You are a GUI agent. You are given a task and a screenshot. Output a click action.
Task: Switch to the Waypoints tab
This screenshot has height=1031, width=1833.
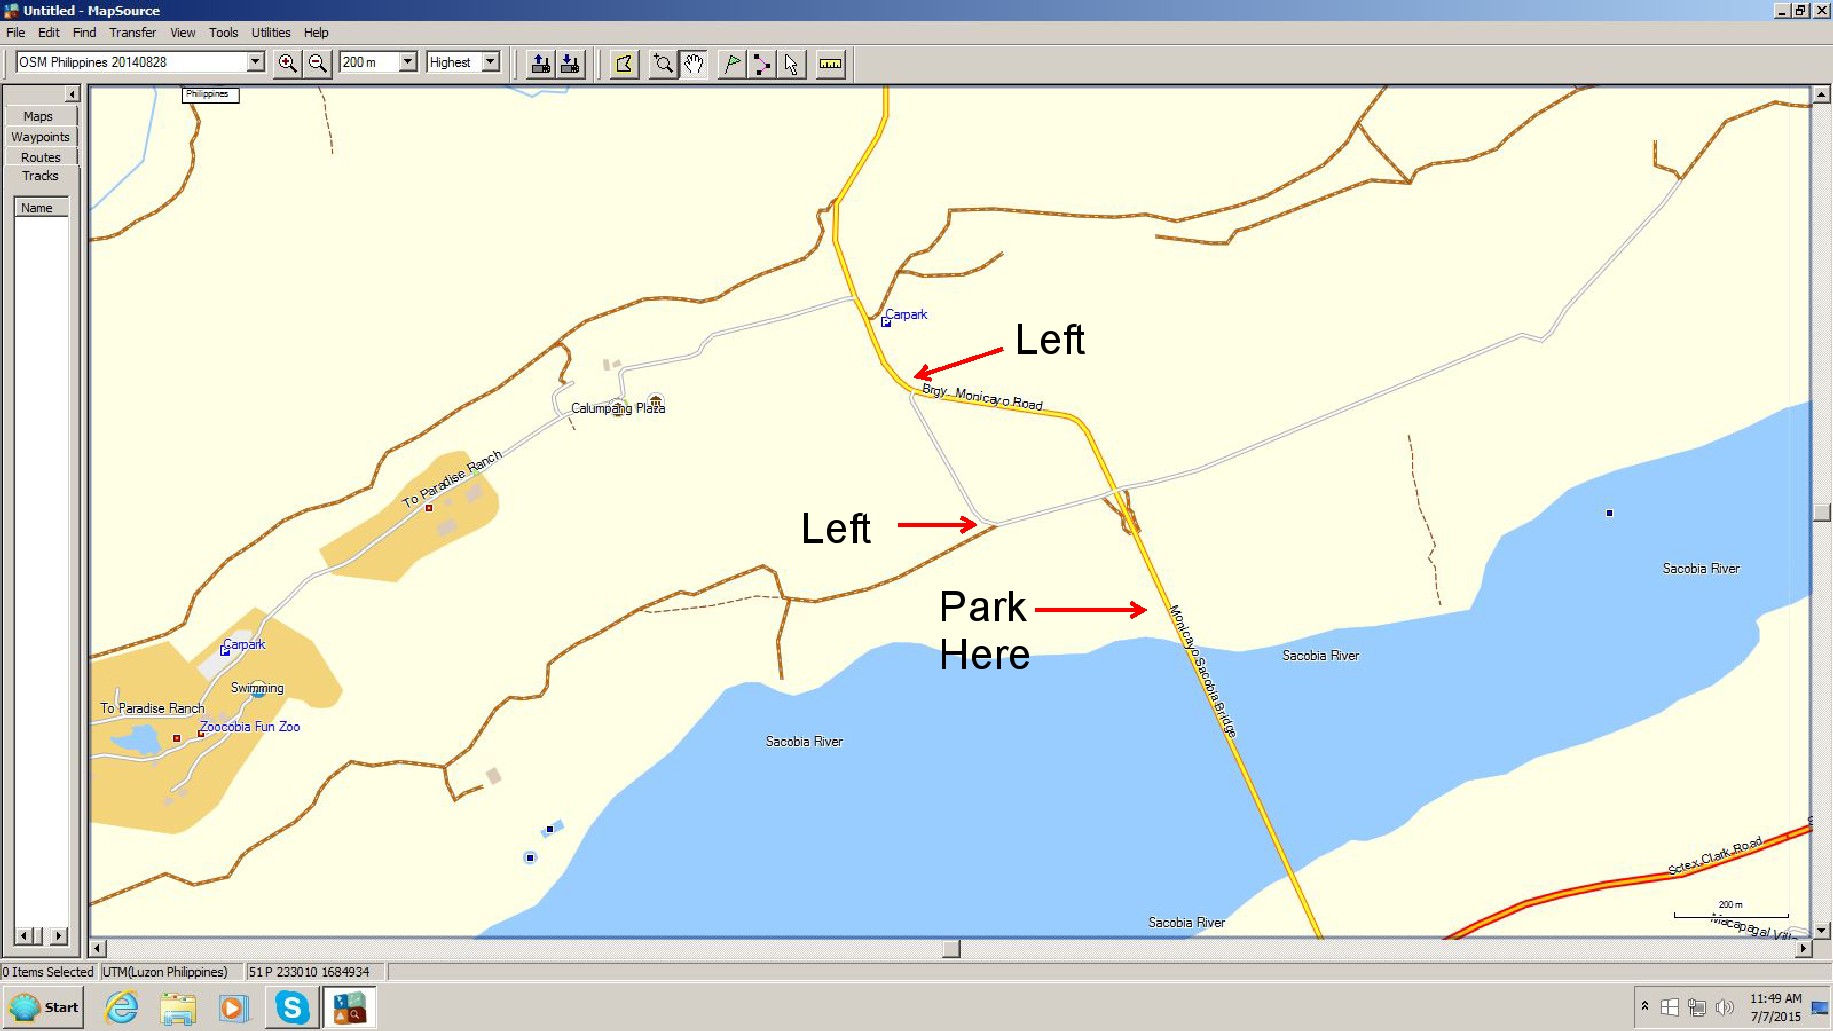pos(40,137)
